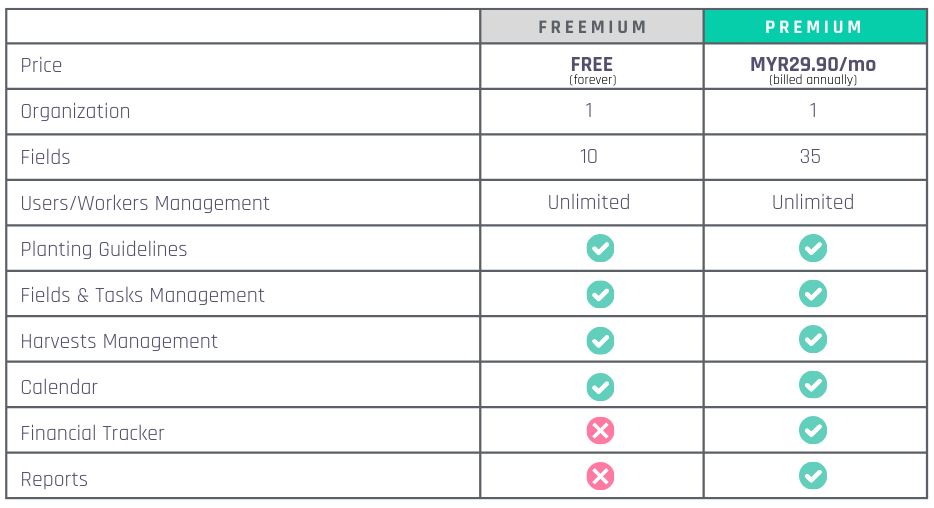Click the Freemium Reports cross icon
The image size is (934, 508).
coord(600,476)
